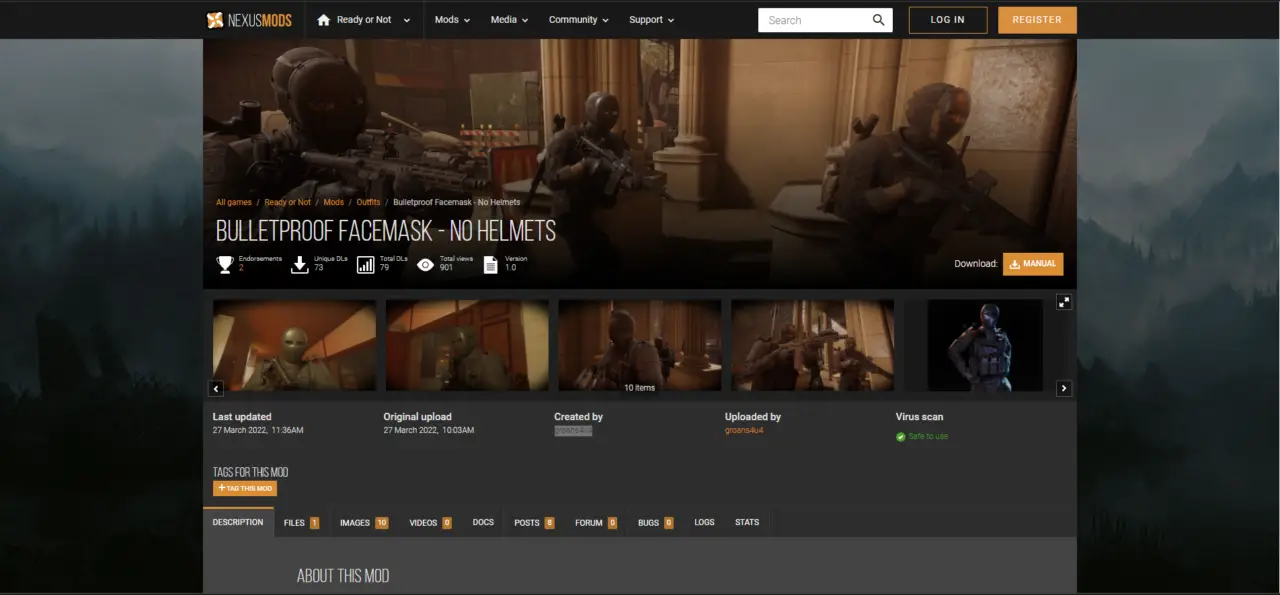Click the Nexus Mods logo
This screenshot has width=1280, height=595.
click(249, 20)
